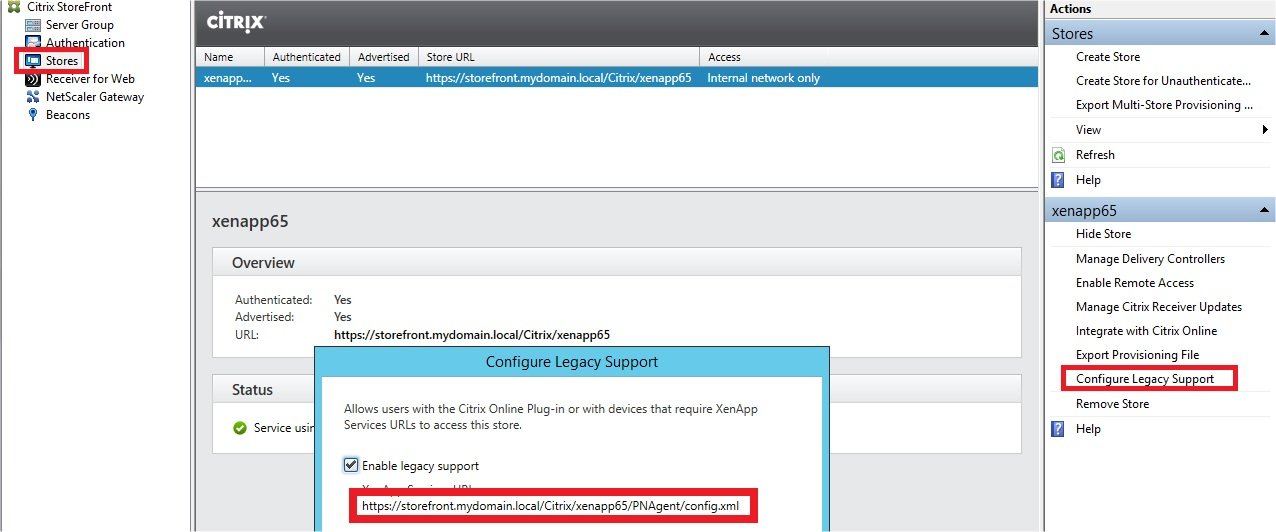
Task: Select the Beacons pin icon
Action: [33, 115]
